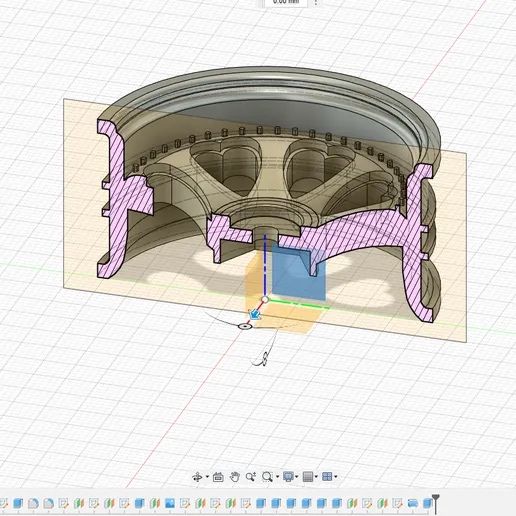The width and height of the screenshot is (516, 516).
Task: Select the canvas image feature in timeline
Action: pyautogui.click(x=170, y=503)
